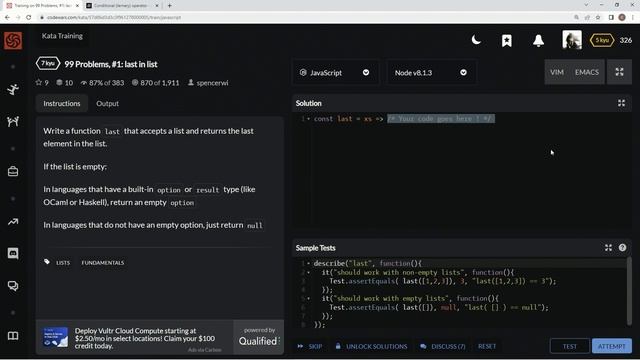Enable VIM key bindings
The height and width of the screenshot is (360, 640).
[x=557, y=72]
